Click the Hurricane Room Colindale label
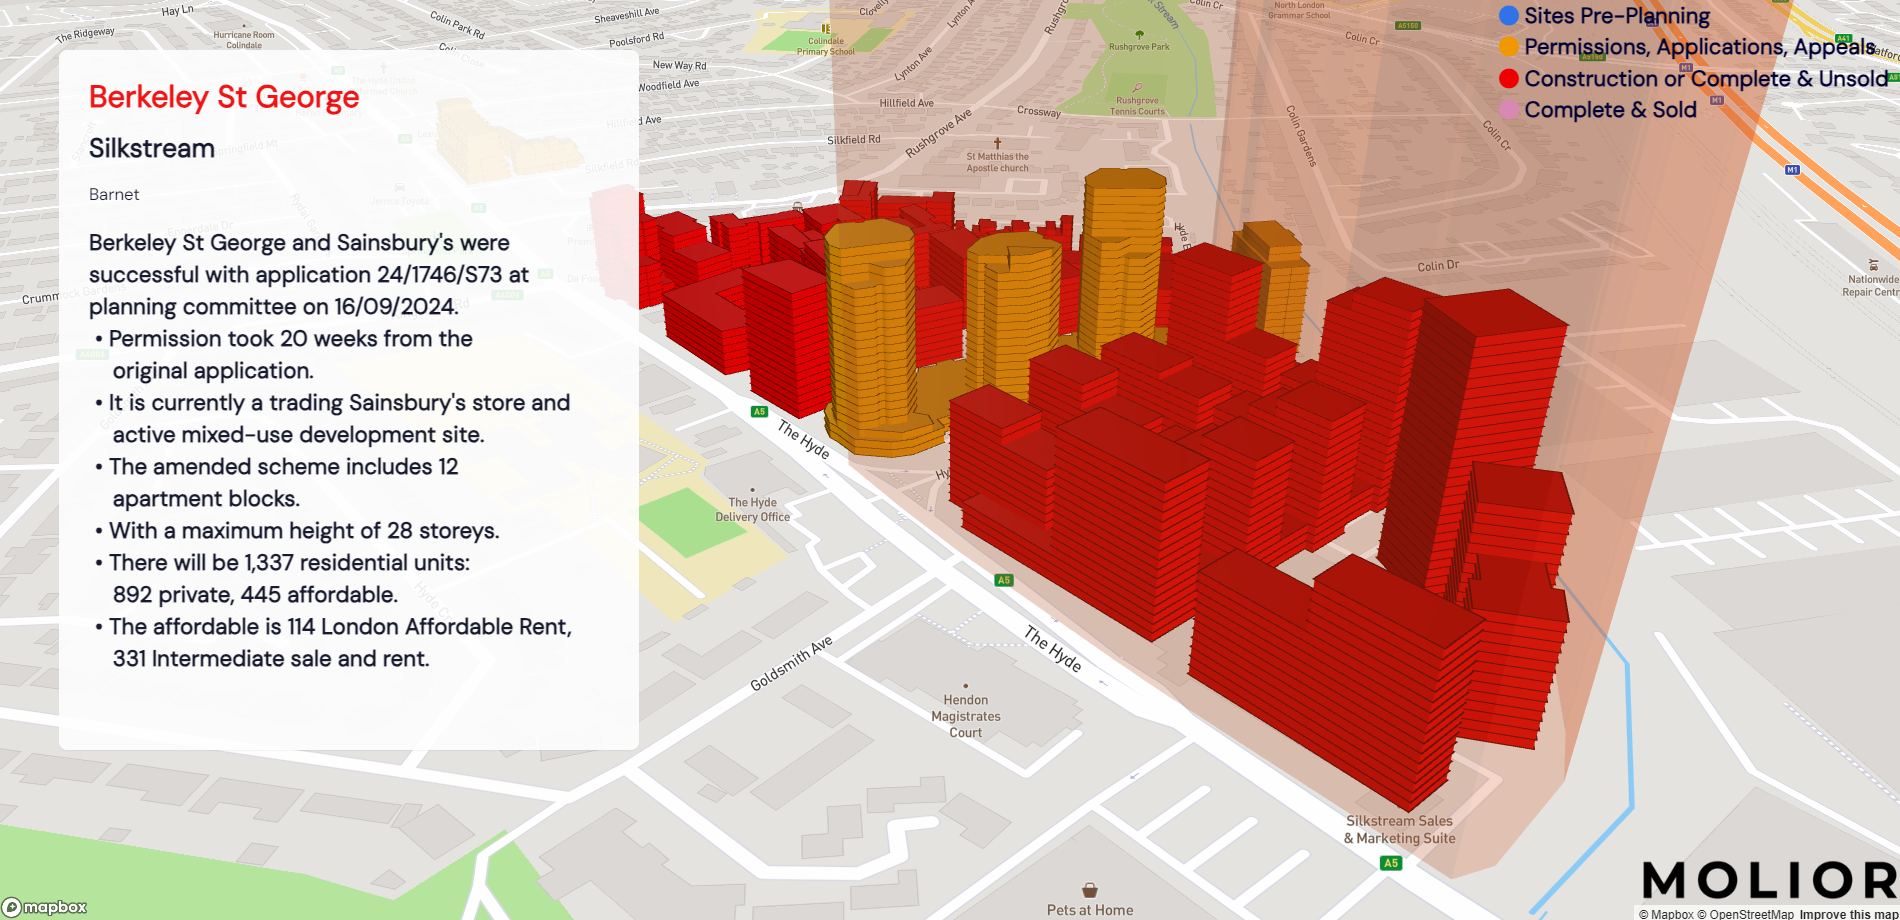Image resolution: width=1900 pixels, height=920 pixels. [244, 40]
